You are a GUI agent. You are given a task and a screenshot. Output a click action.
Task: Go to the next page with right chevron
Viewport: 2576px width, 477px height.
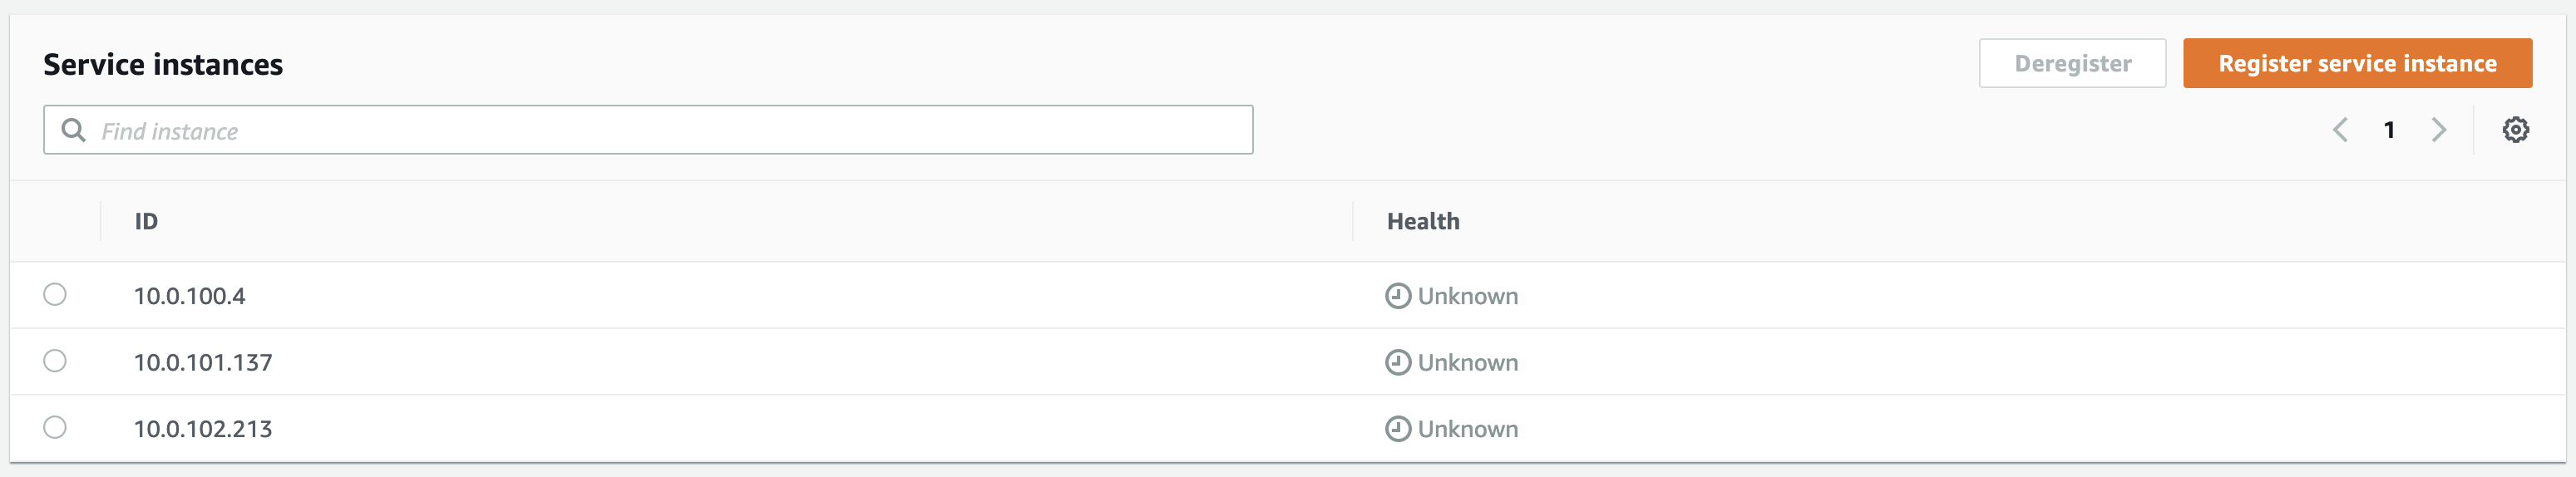click(x=2438, y=130)
